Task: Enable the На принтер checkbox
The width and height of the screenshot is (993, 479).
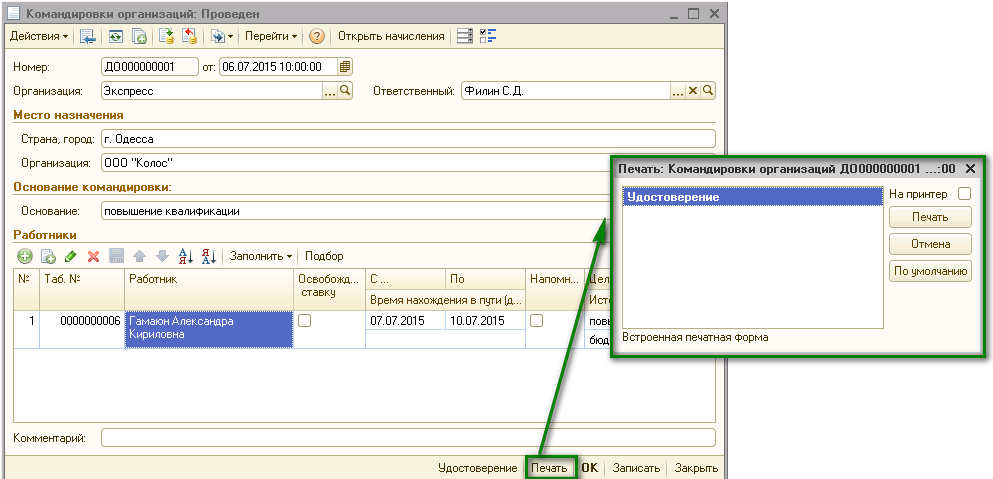Action: coord(964,194)
